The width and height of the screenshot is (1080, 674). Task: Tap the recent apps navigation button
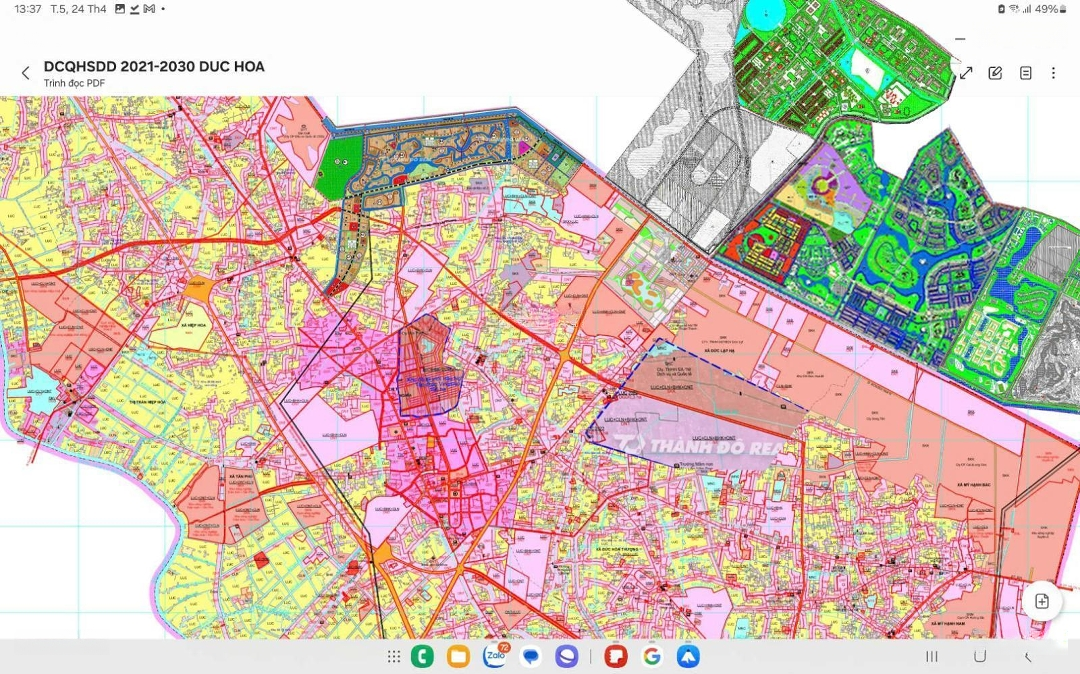(x=932, y=657)
